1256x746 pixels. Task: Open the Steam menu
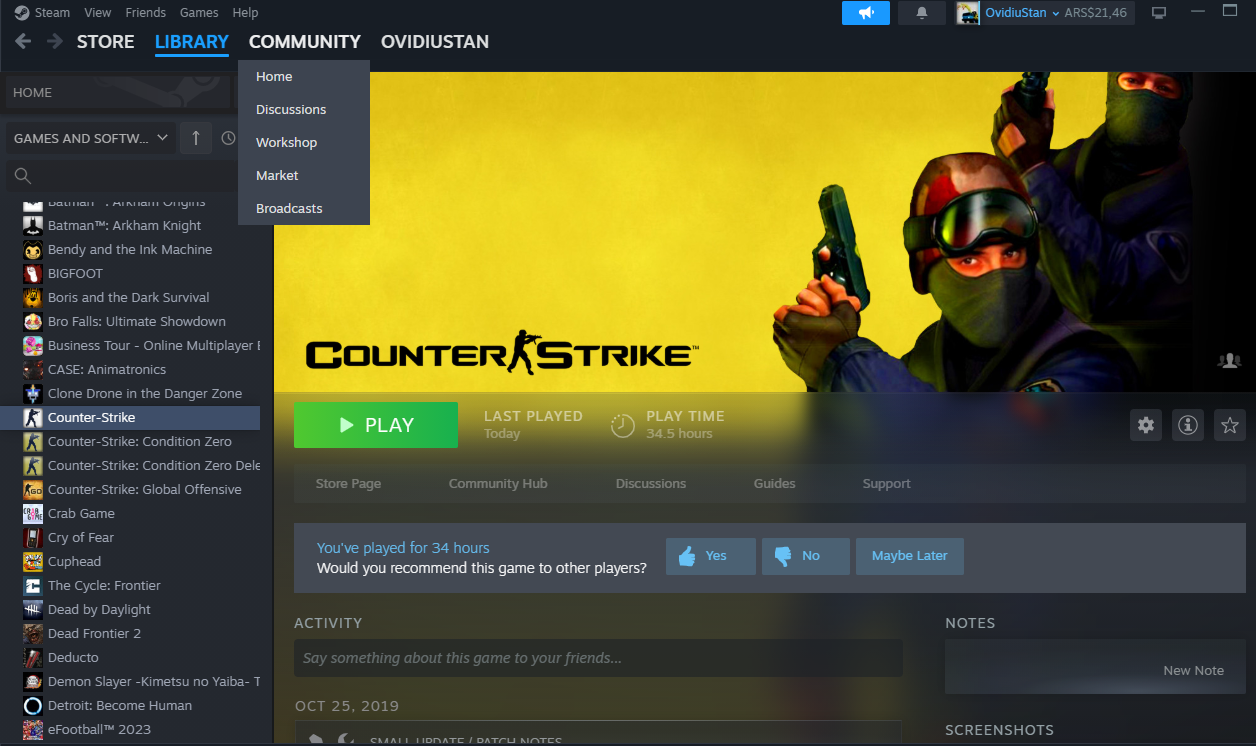coord(43,13)
